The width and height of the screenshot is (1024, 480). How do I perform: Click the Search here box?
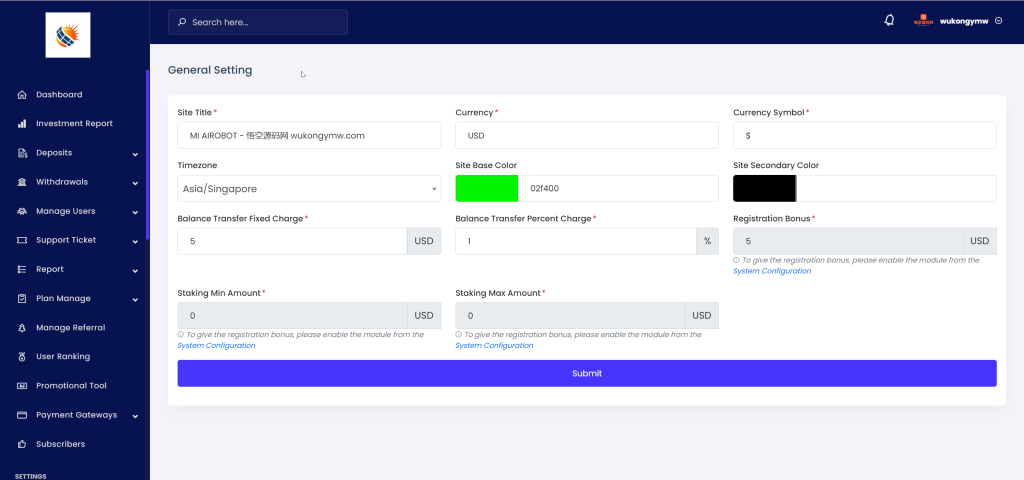tap(258, 22)
